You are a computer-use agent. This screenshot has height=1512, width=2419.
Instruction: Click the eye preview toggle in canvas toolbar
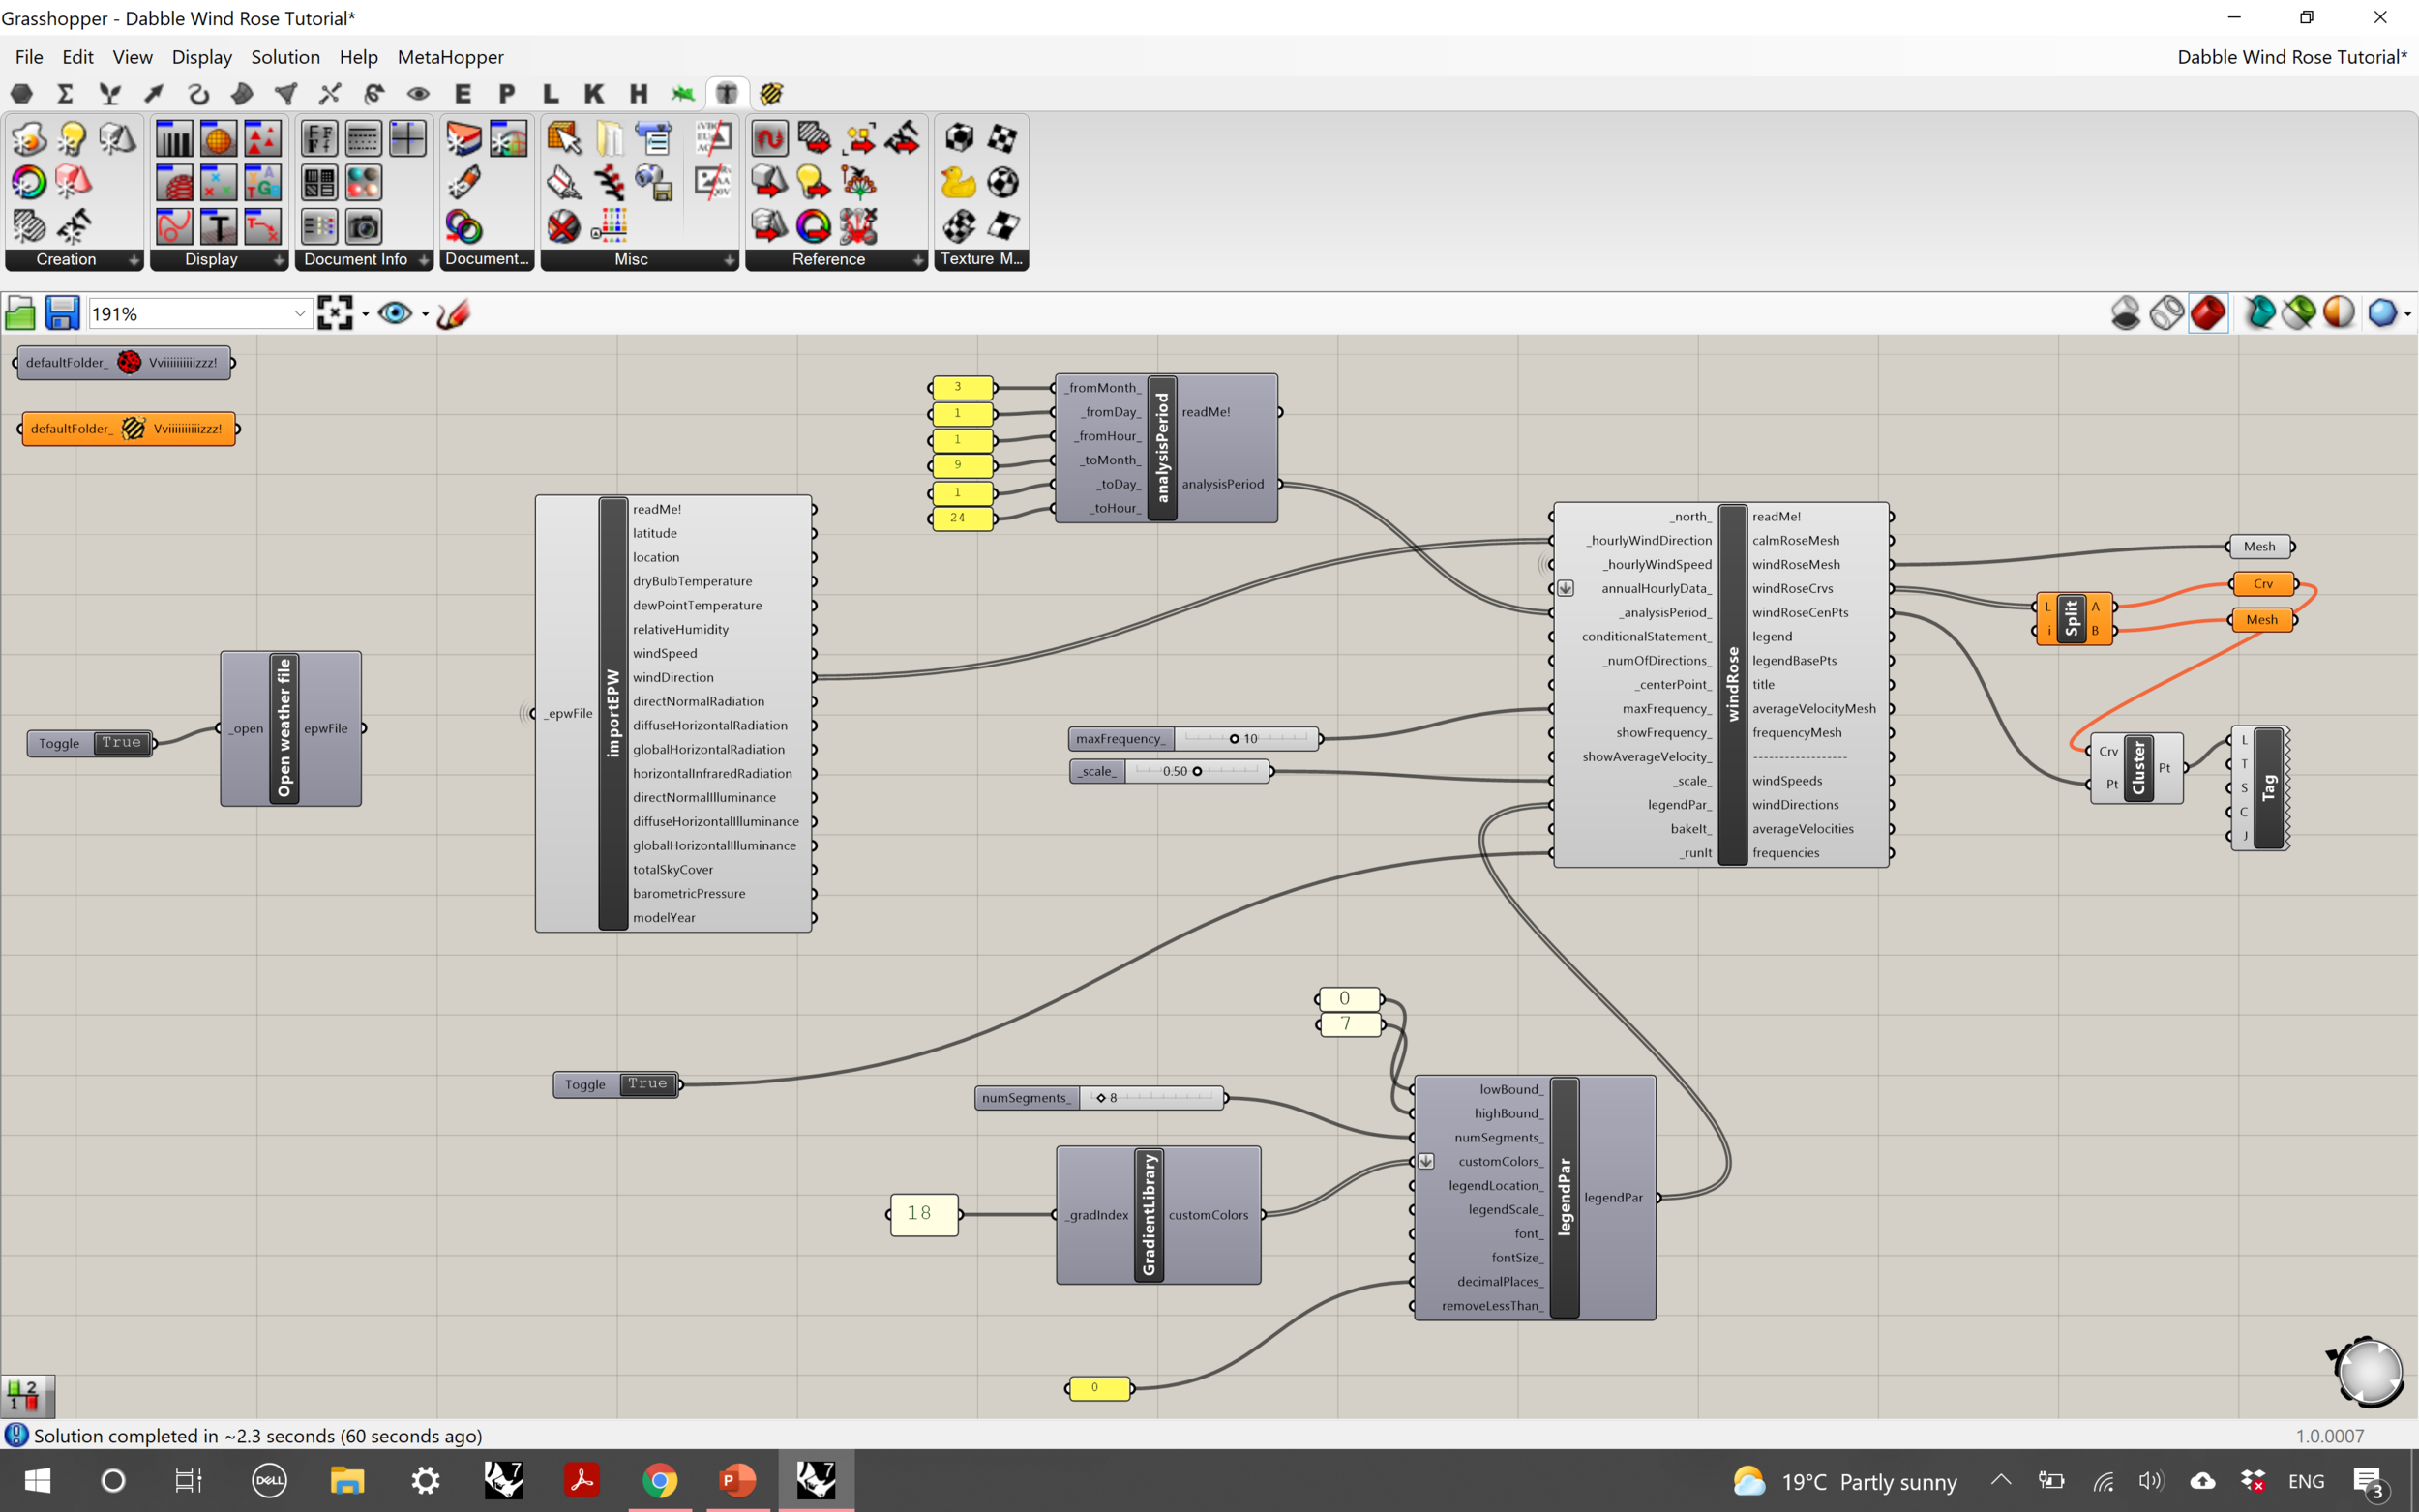[394, 313]
